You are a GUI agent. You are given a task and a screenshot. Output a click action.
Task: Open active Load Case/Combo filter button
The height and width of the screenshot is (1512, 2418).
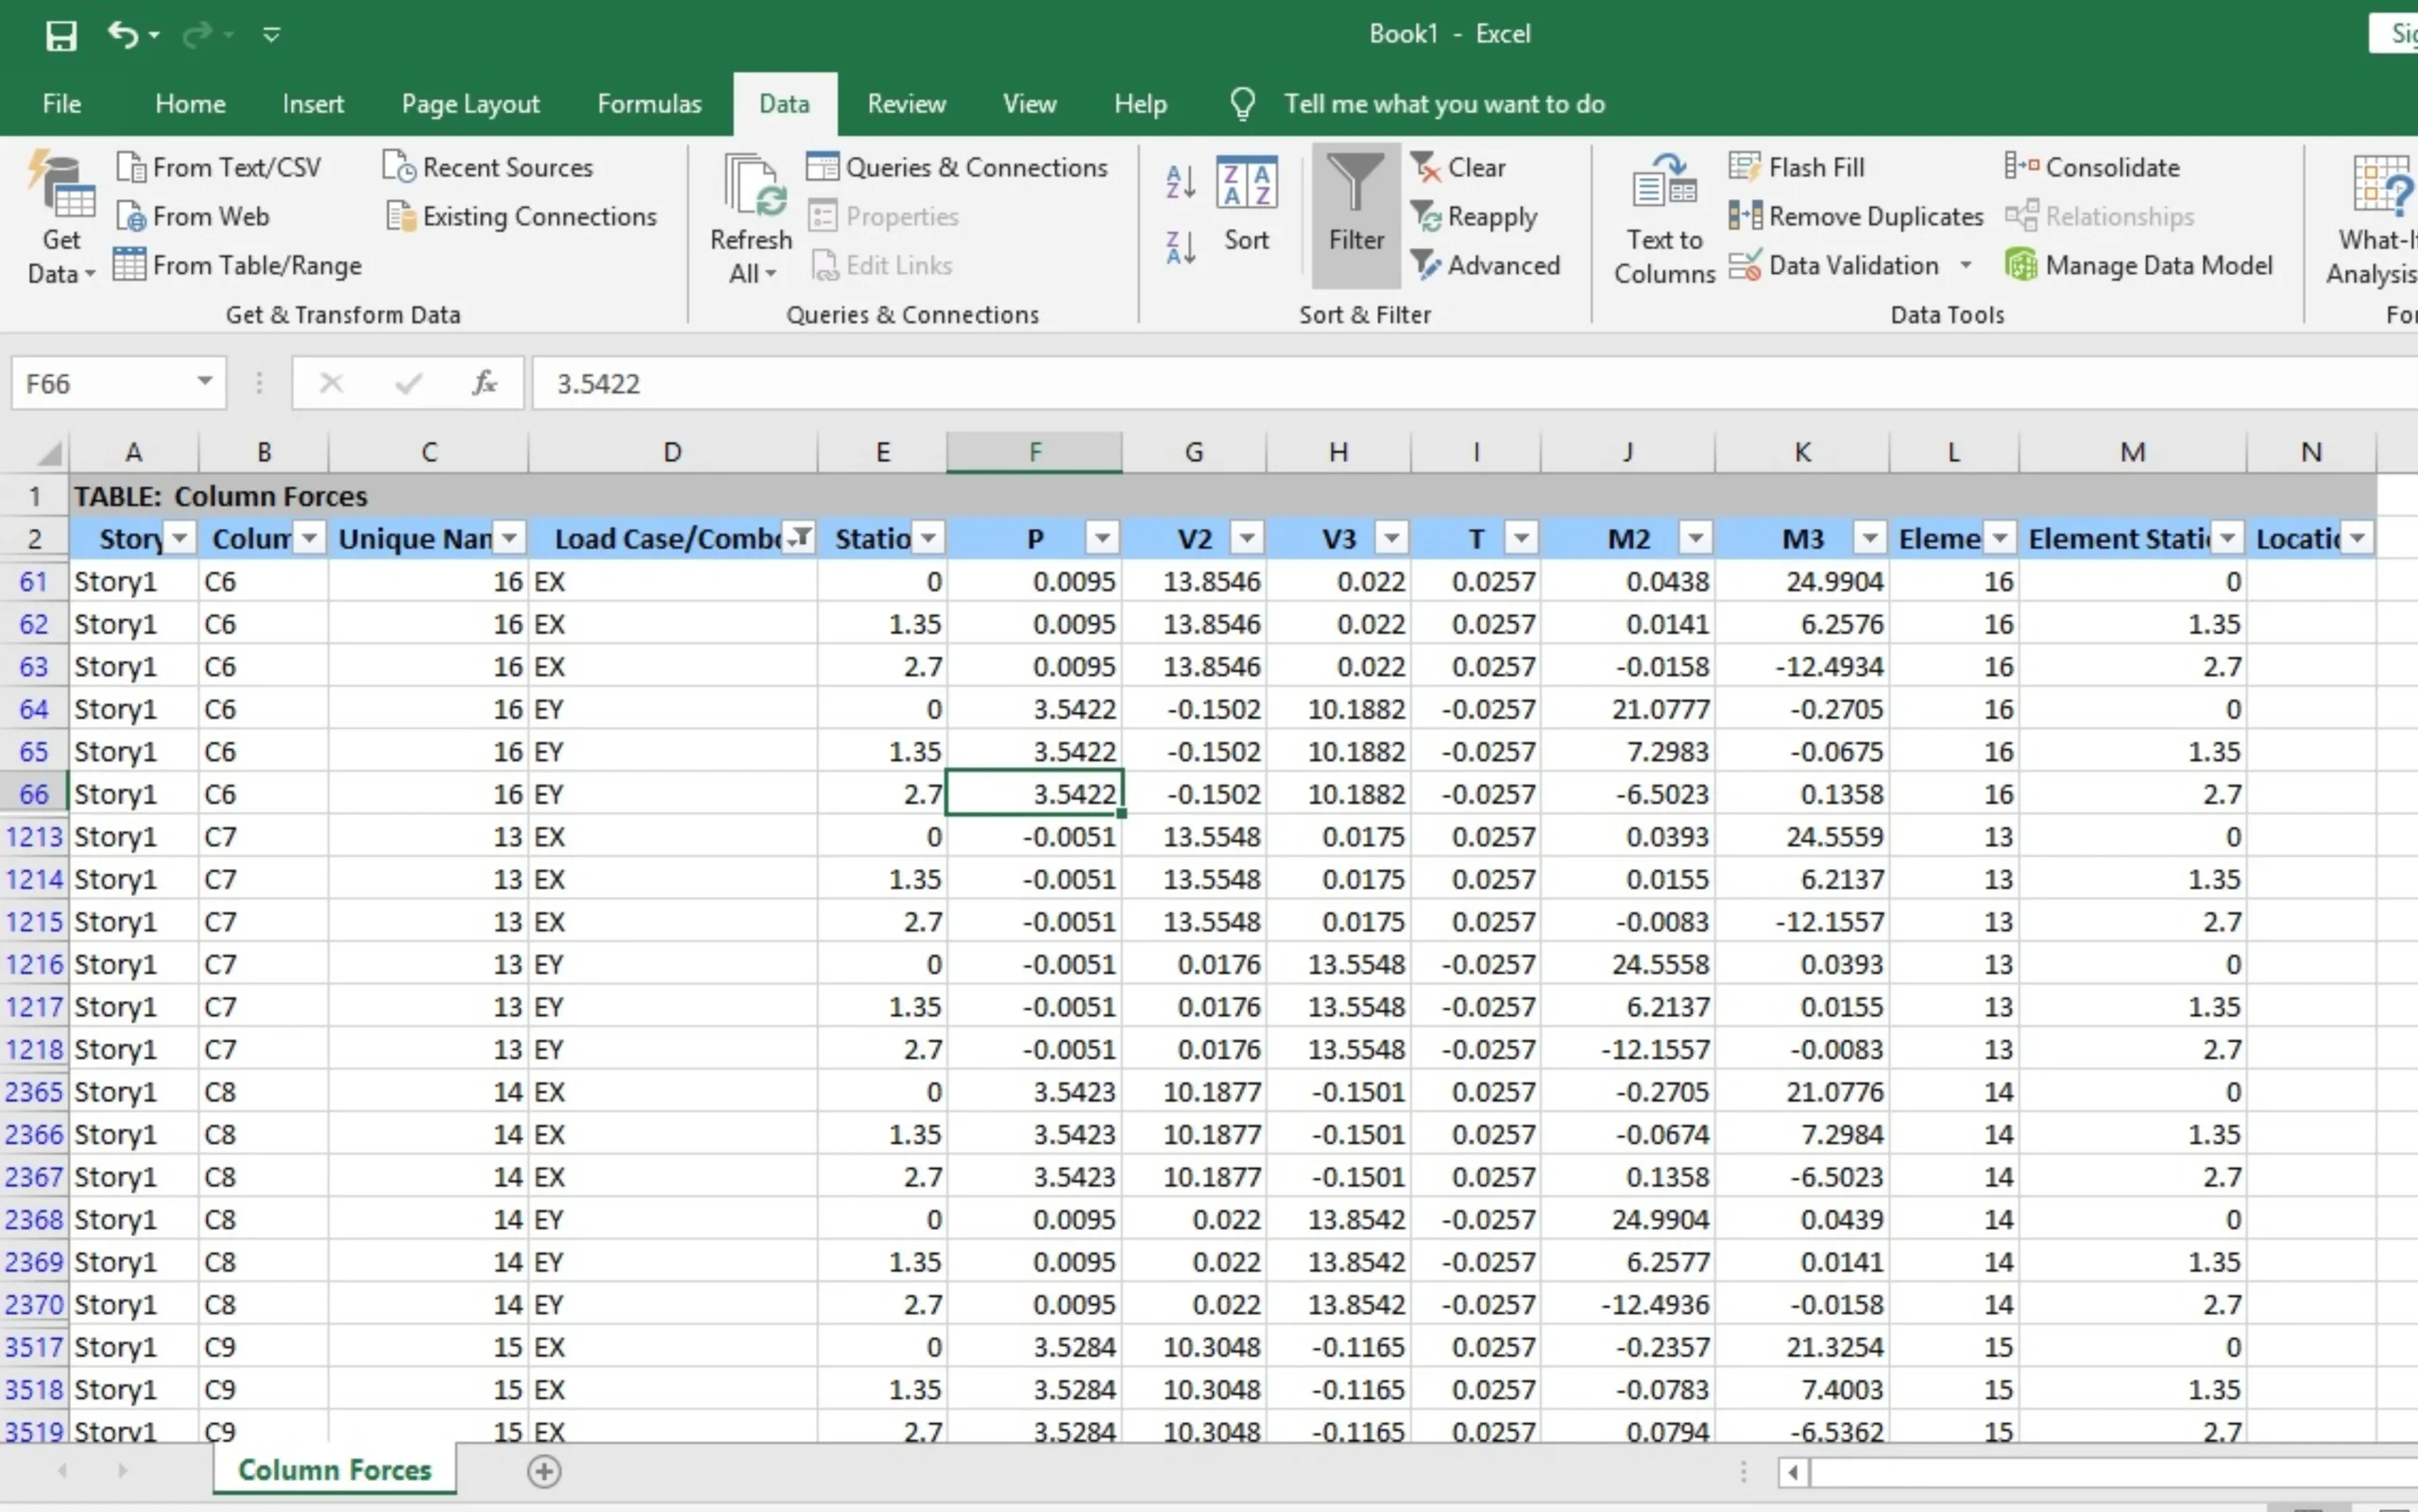coord(800,539)
